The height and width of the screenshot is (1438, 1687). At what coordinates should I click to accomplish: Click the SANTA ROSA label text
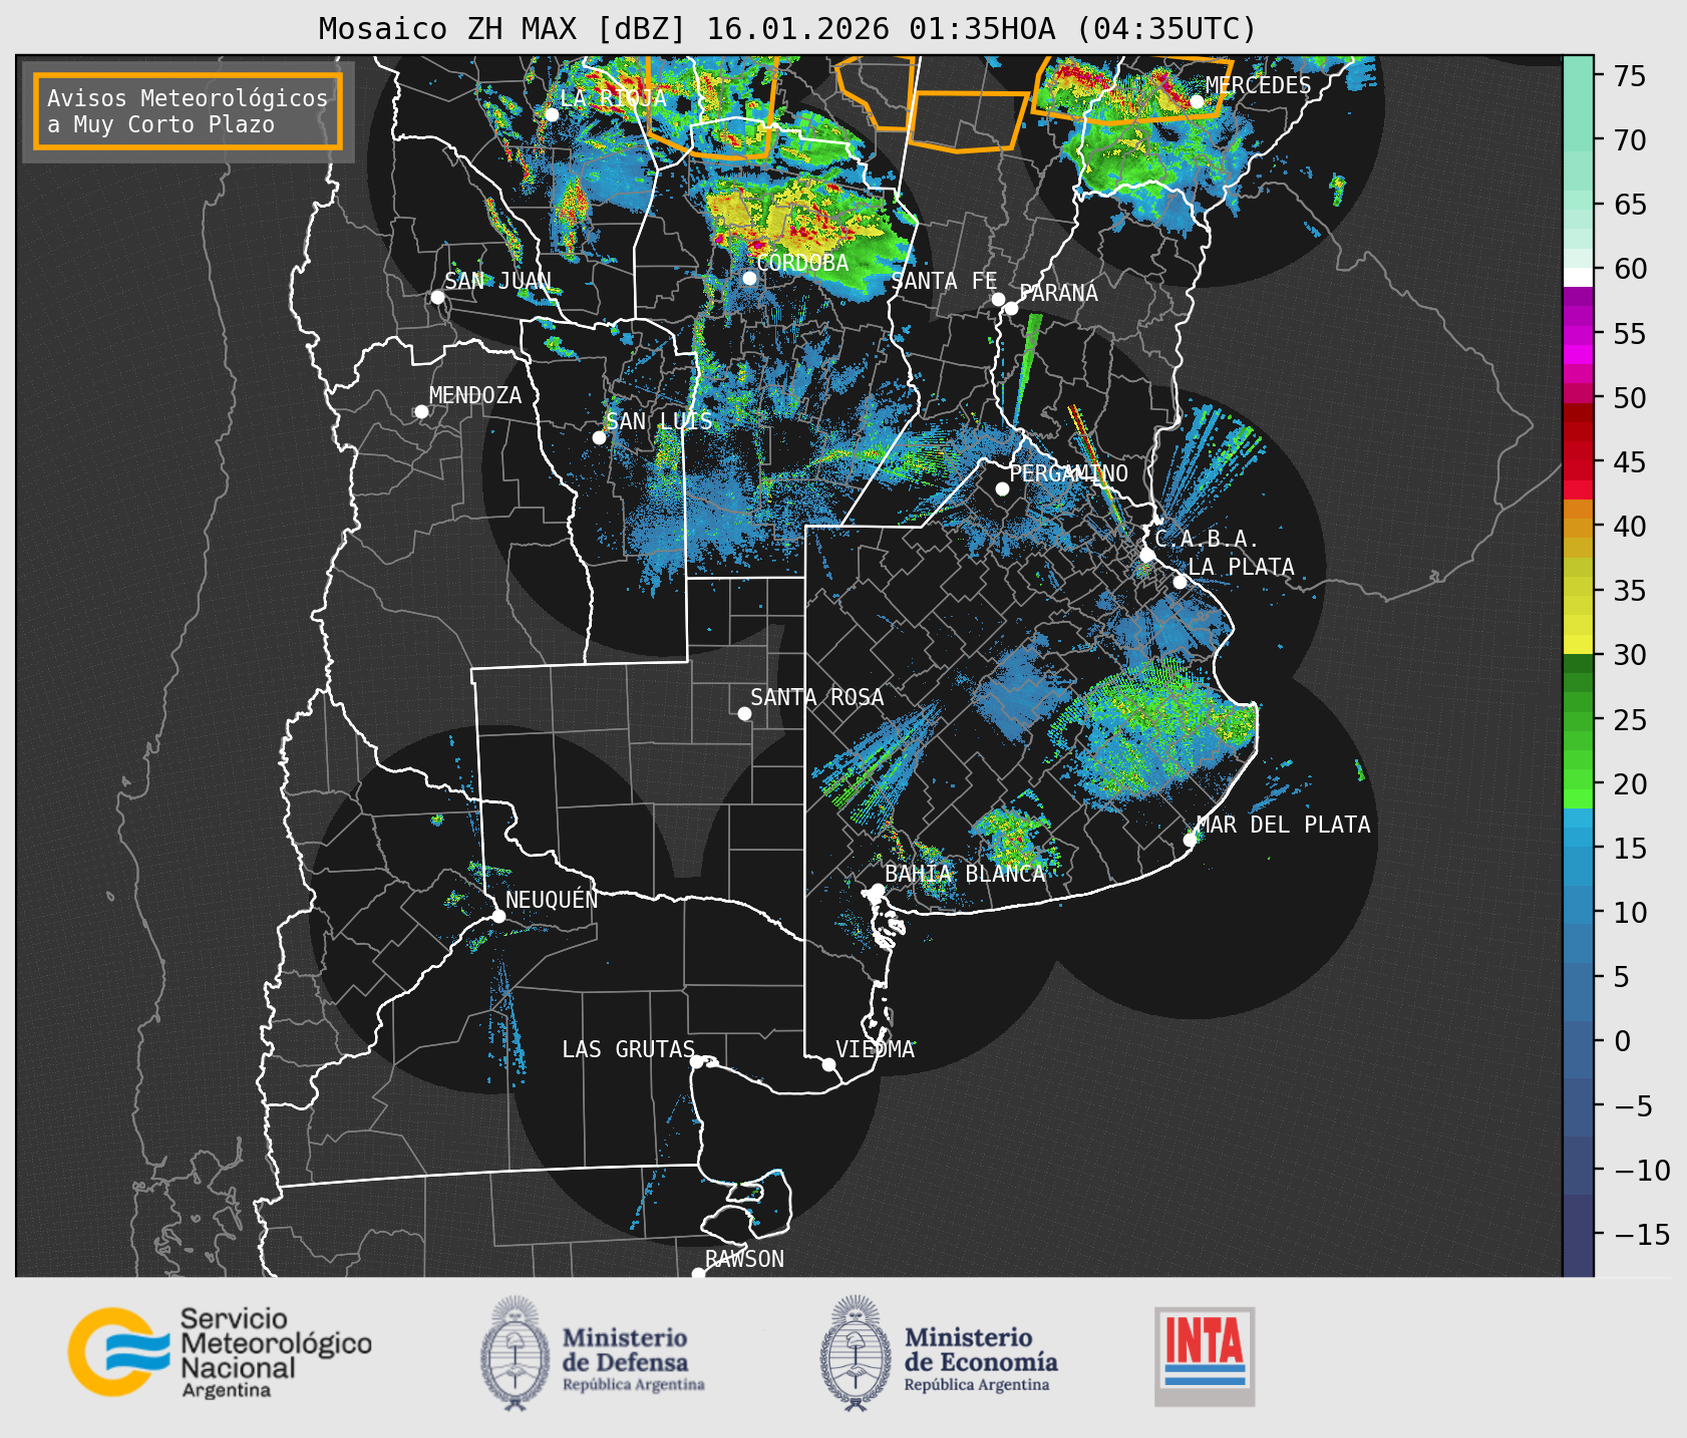click(x=817, y=697)
